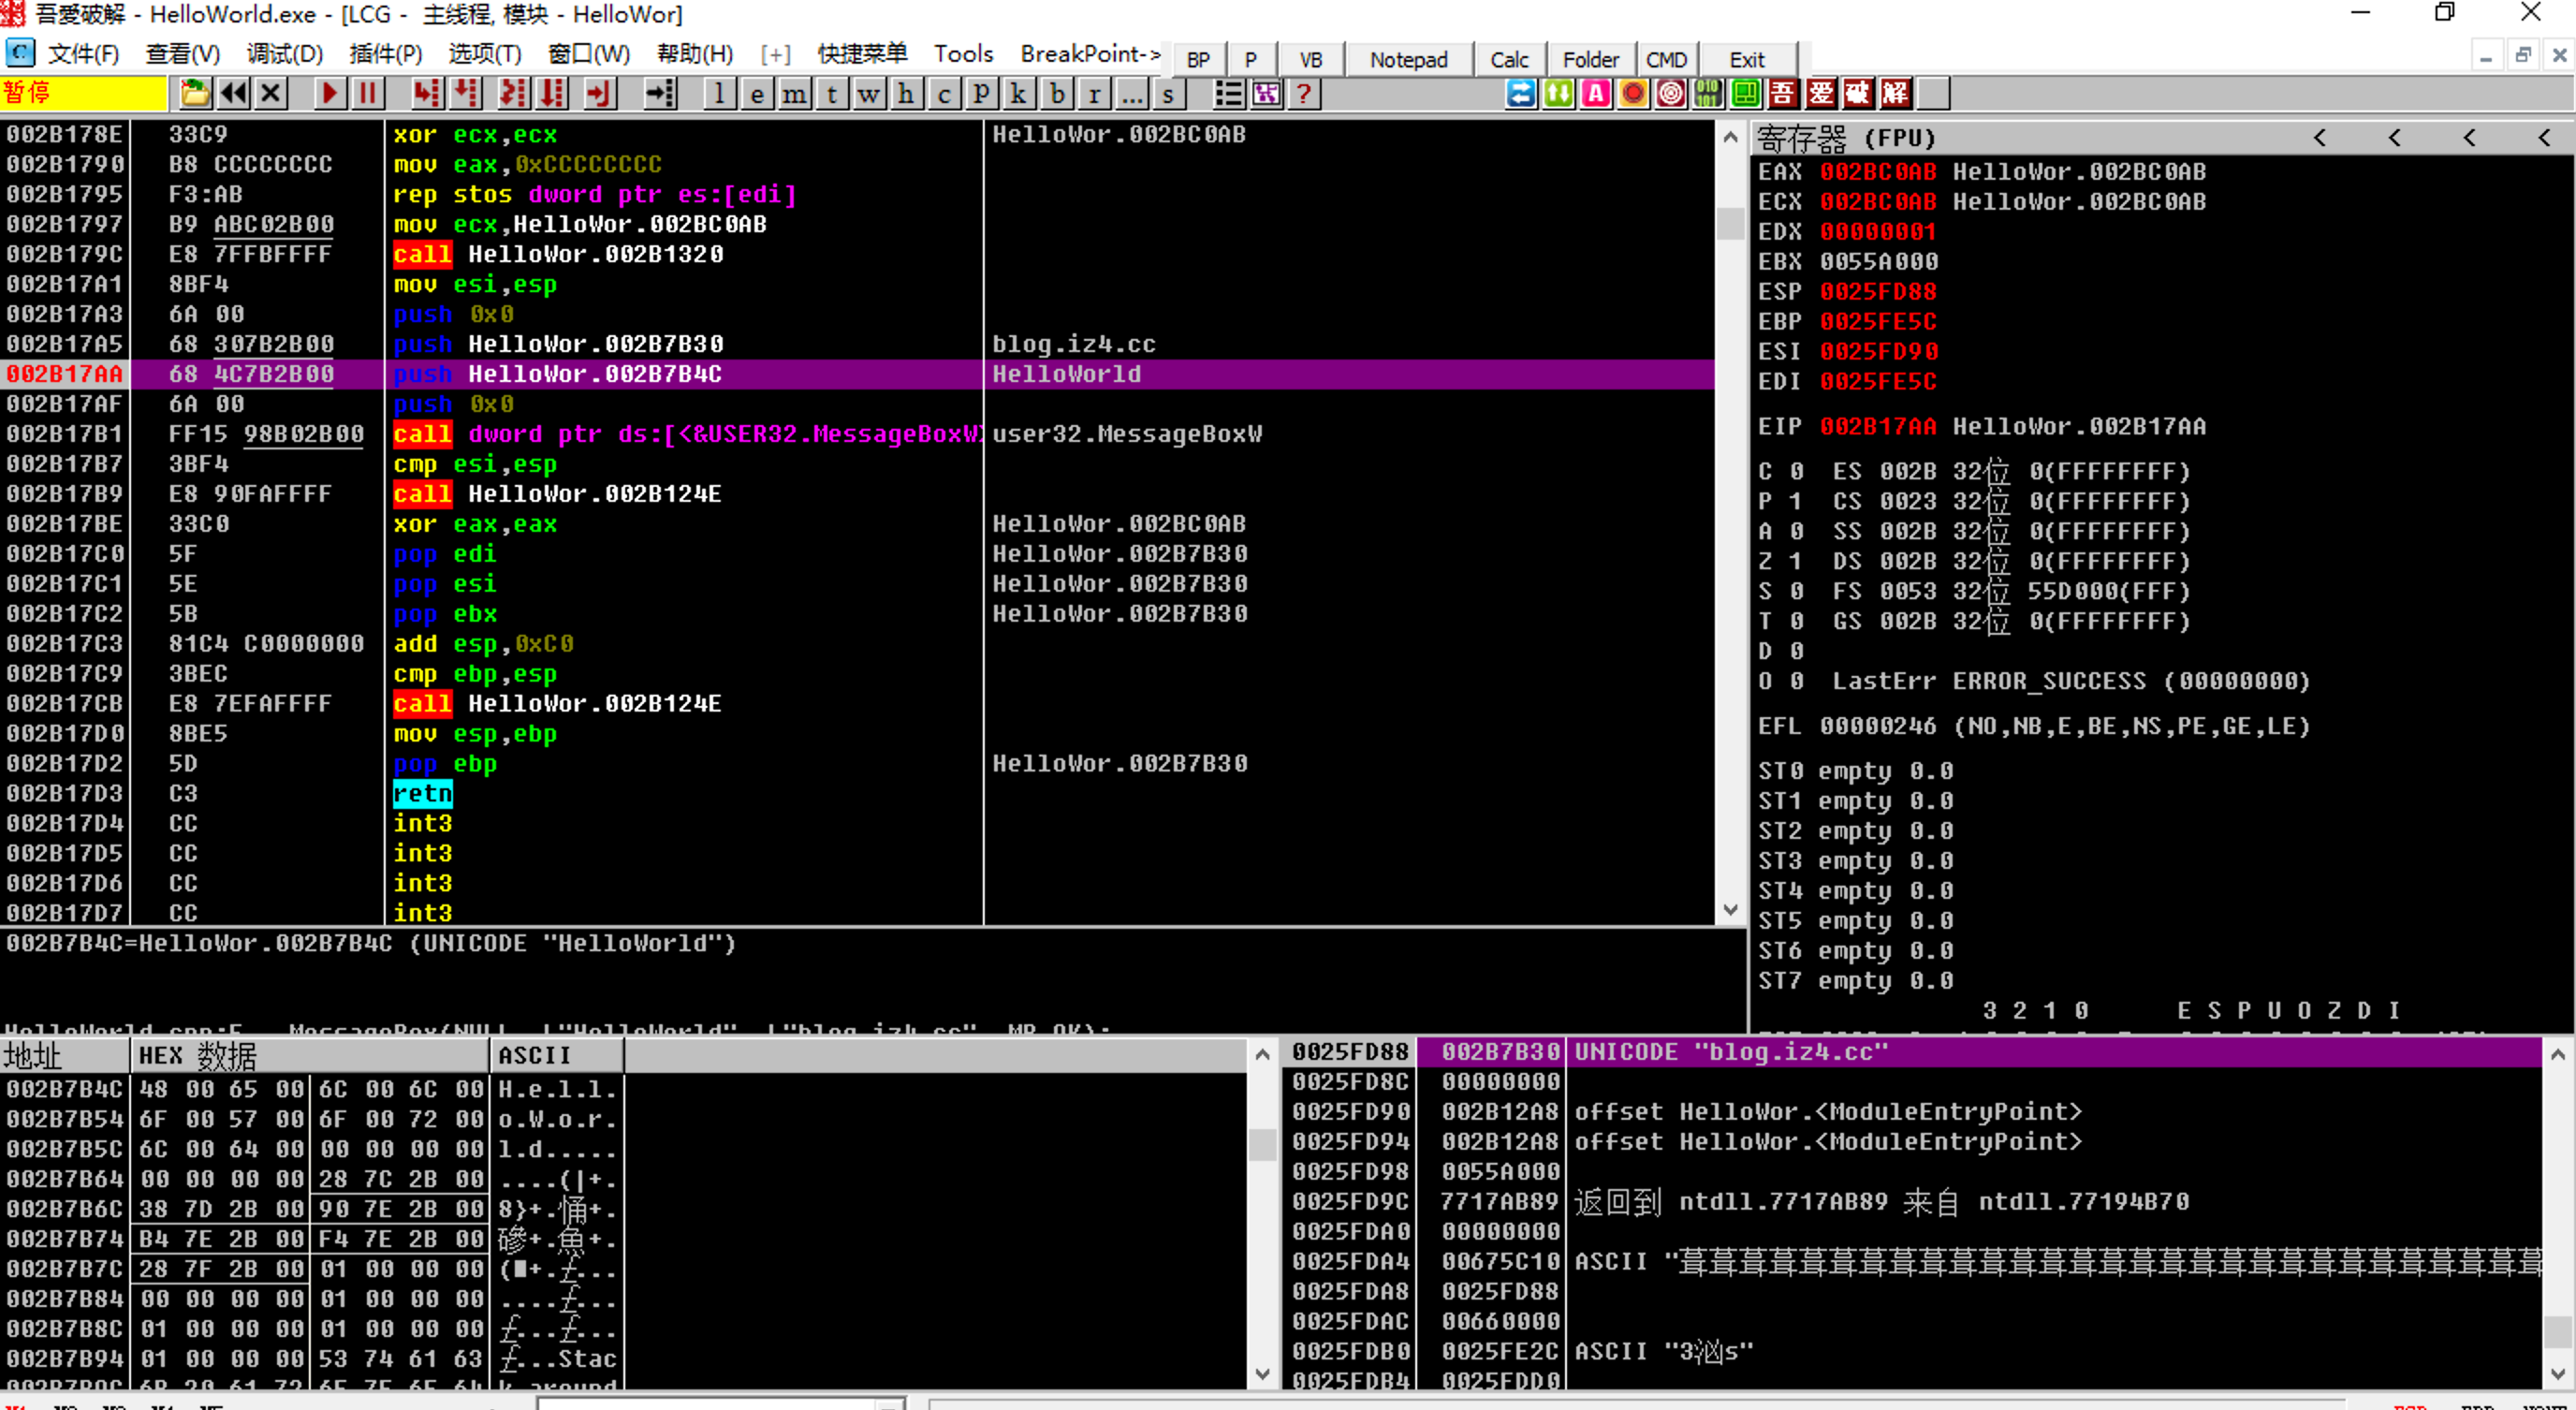2576x1410 pixels.
Task: Click EAX register value 002BC0AB
Action: pyautogui.click(x=1877, y=172)
